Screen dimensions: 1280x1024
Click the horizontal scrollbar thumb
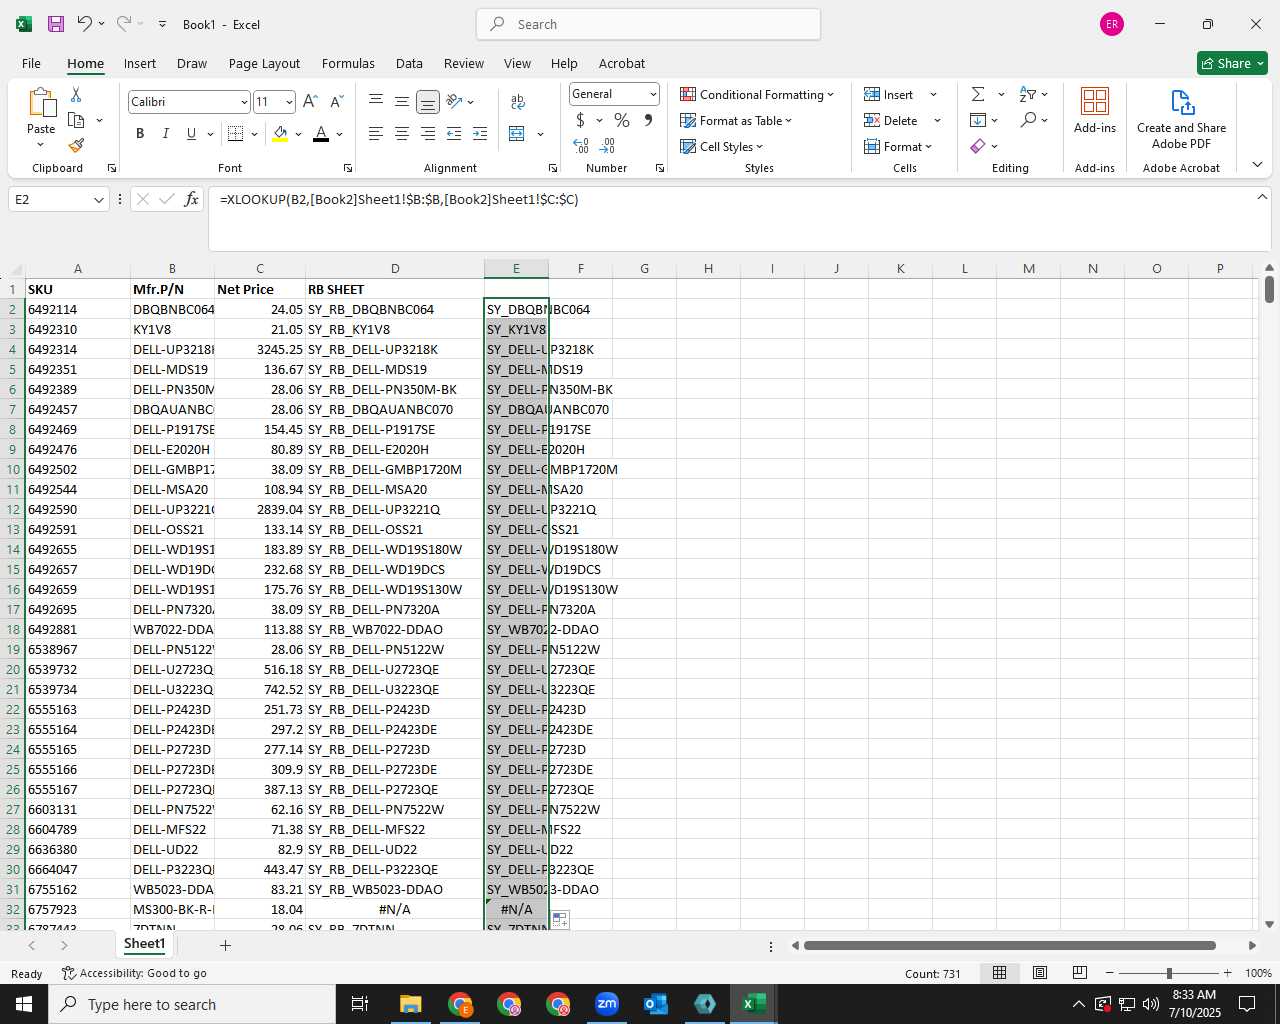point(1010,945)
